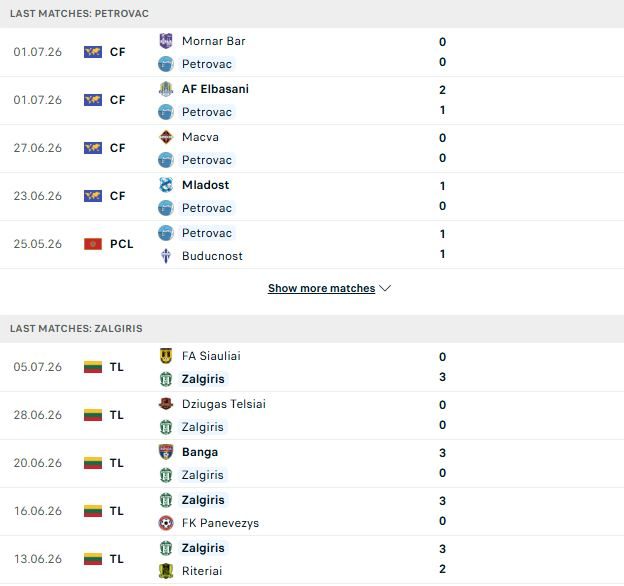The width and height of the screenshot is (624, 586).
Task: Open the AF Elbasani team link
Action: (x=215, y=89)
